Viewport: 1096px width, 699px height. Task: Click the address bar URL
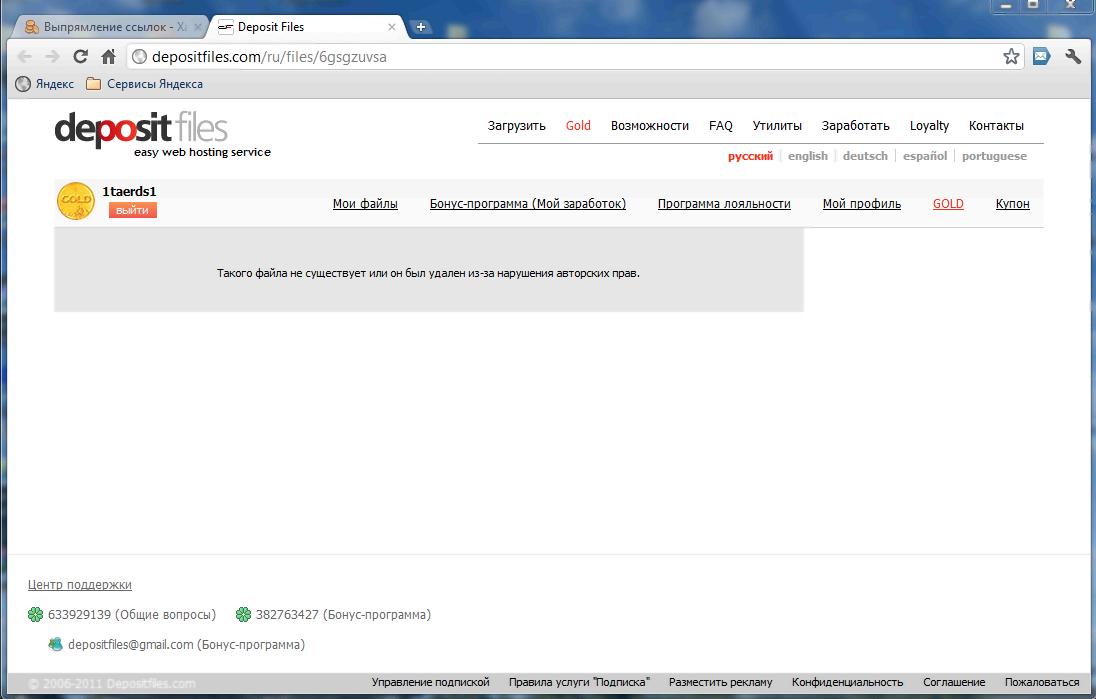pos(269,57)
